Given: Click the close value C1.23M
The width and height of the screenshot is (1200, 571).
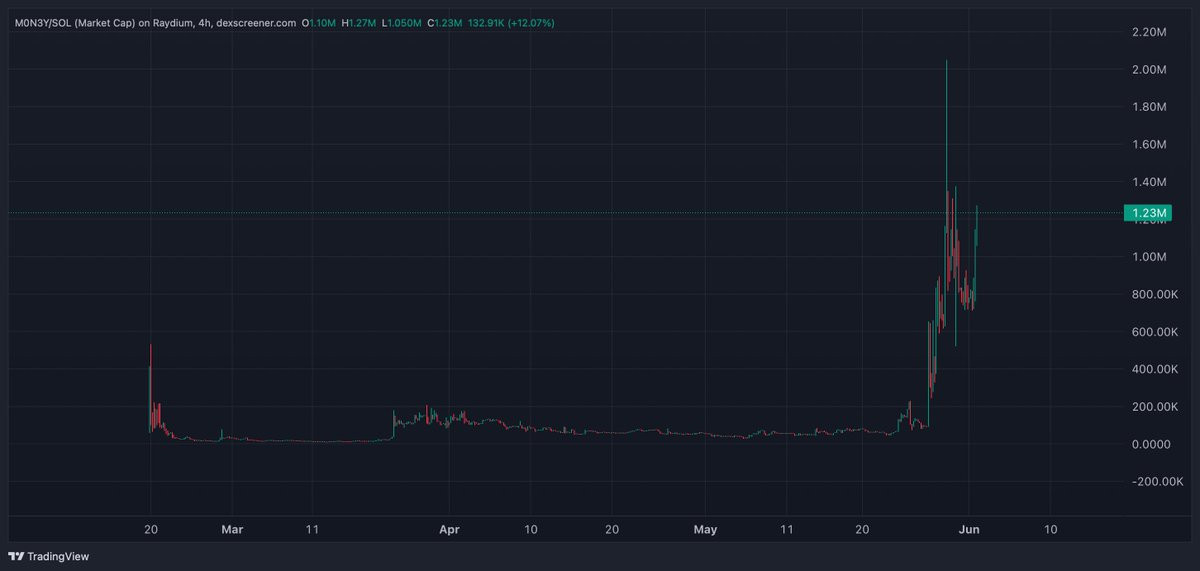Looking at the screenshot, I should click(x=443, y=22).
